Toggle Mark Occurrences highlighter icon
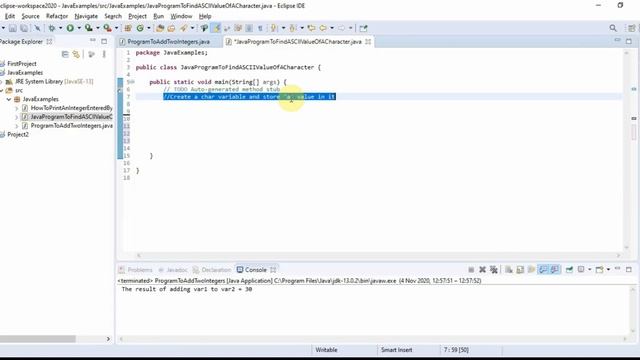Viewport: 640px width, 360px height. pos(216,28)
